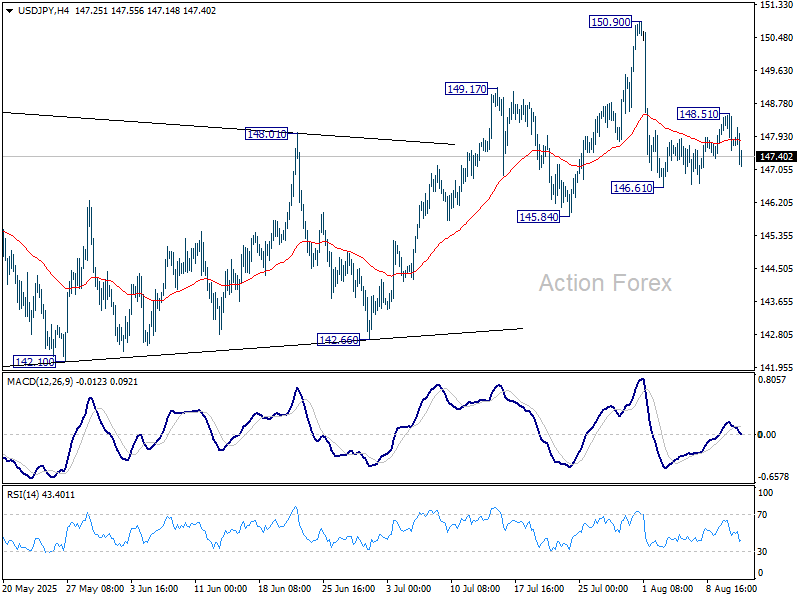Click the RSI 70 level on the axis
This screenshot has width=800, height=600.
pos(765,514)
